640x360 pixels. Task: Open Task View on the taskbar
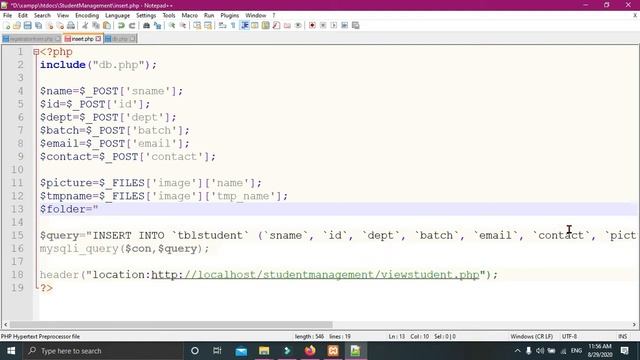[x=217, y=351]
